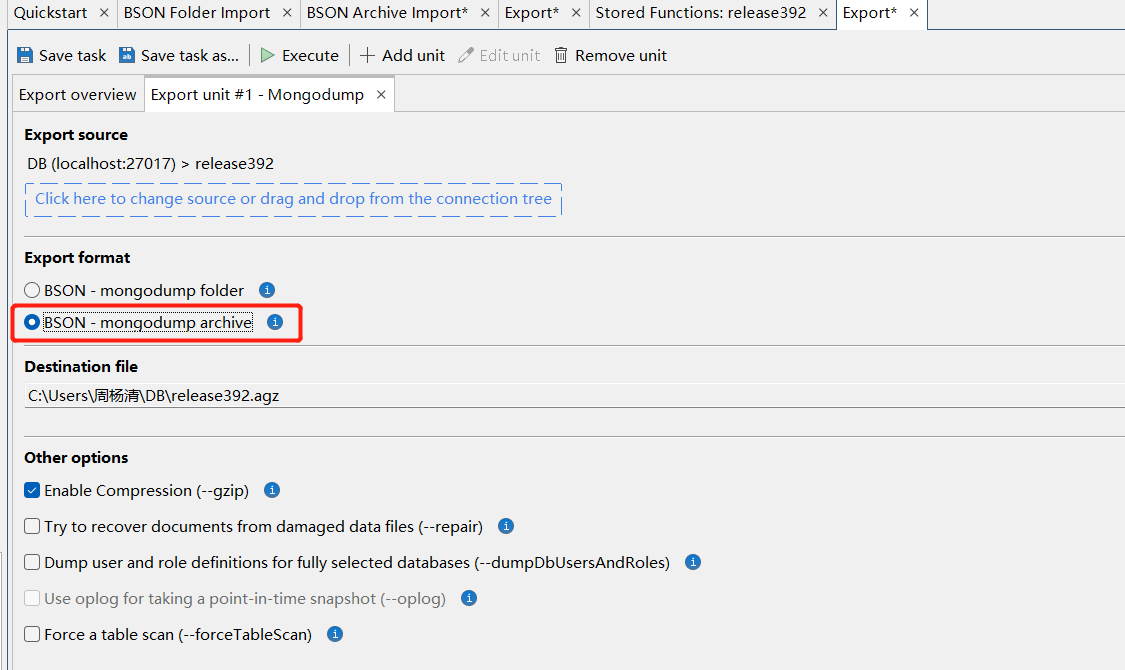
Task: Switch to the Export overview tab
Action: tap(78, 95)
